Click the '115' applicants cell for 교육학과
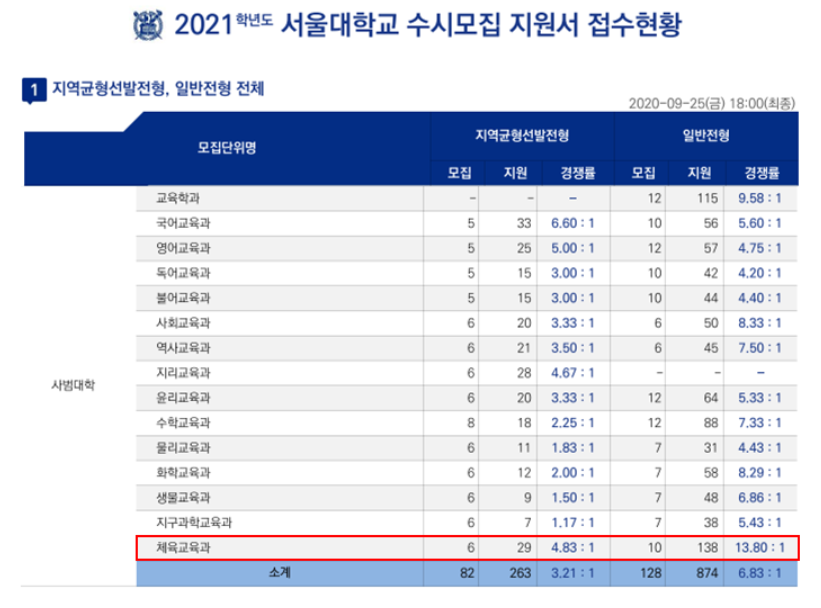 point(707,198)
